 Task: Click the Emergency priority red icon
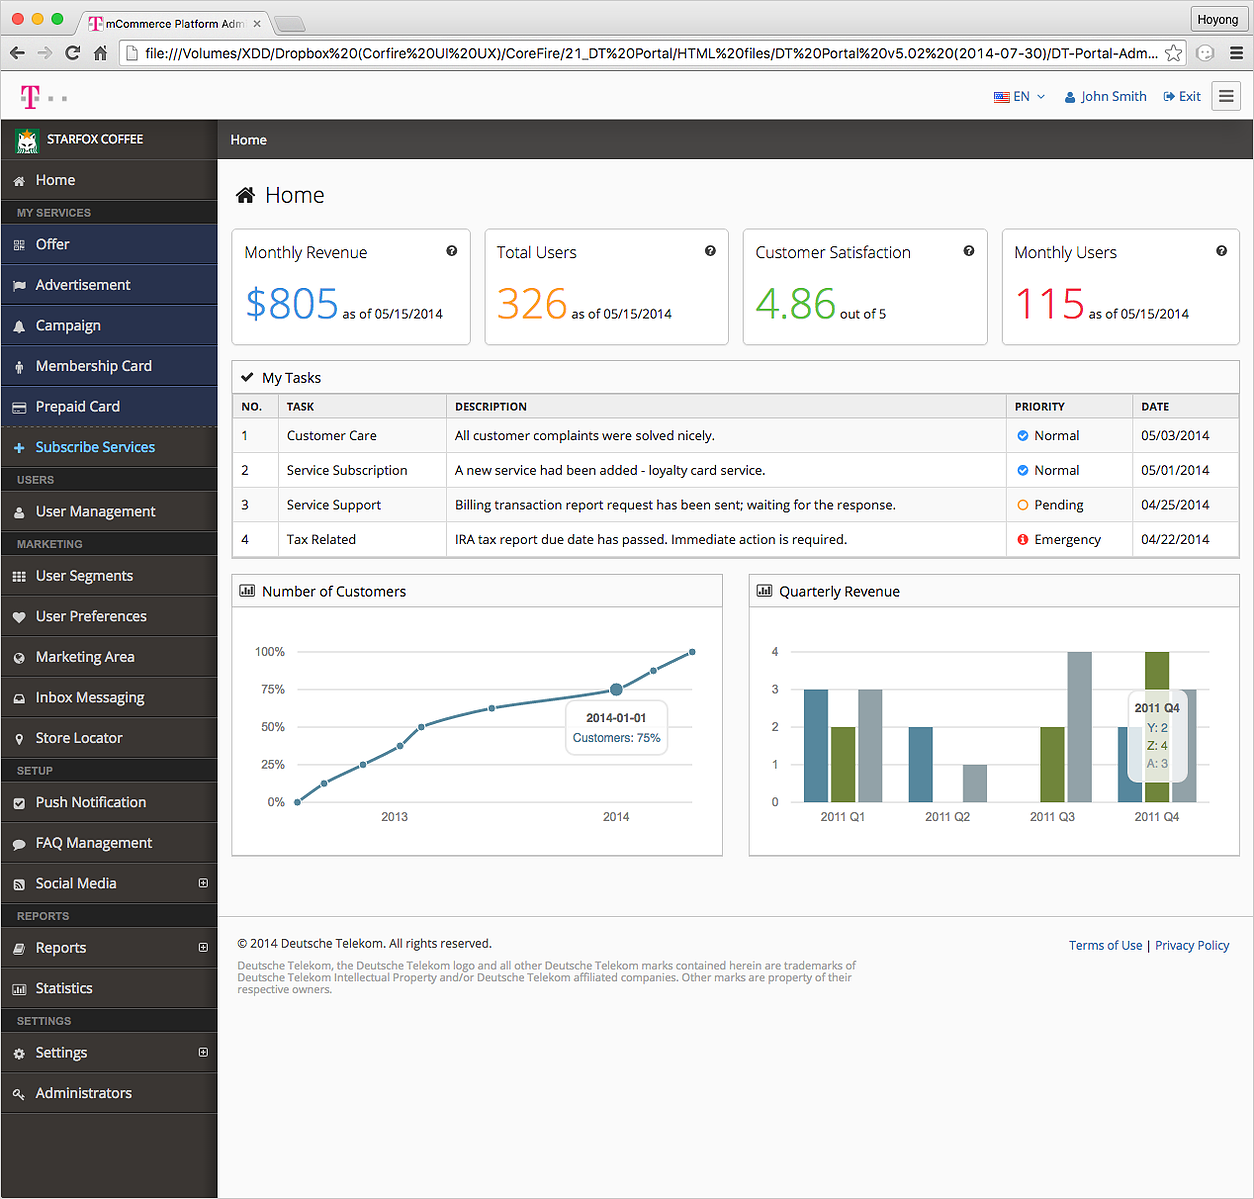pyautogui.click(x=1023, y=539)
